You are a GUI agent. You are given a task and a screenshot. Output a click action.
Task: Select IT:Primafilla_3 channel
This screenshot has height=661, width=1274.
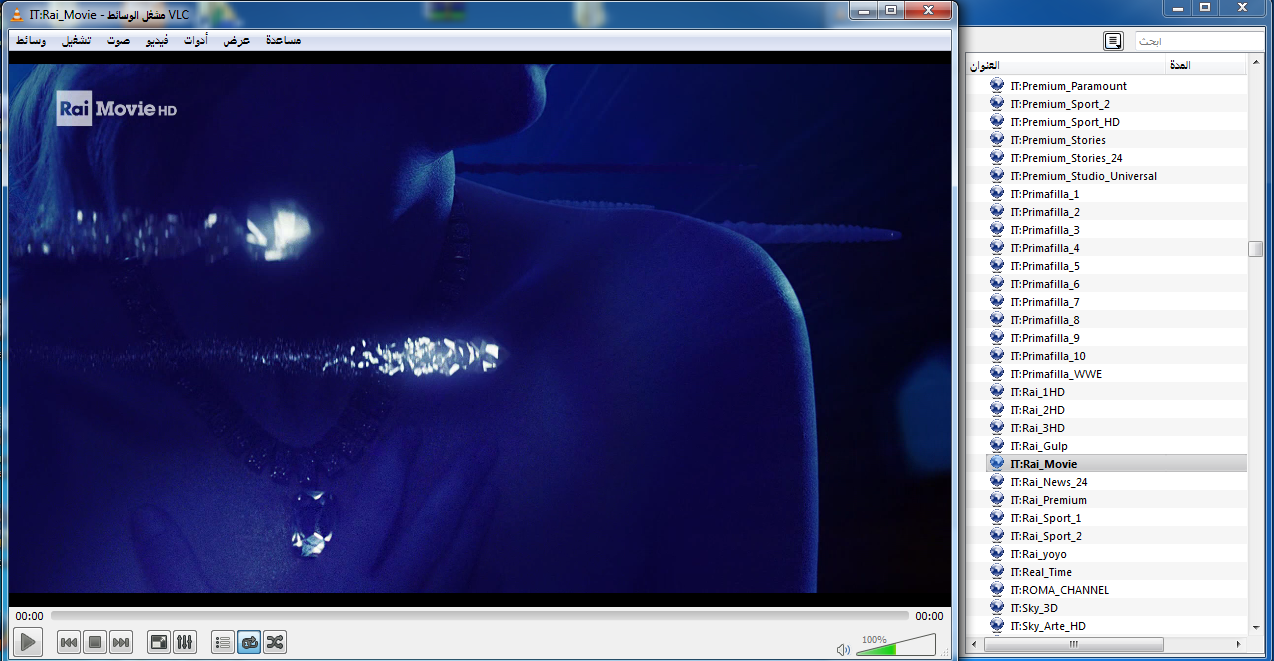point(1045,230)
